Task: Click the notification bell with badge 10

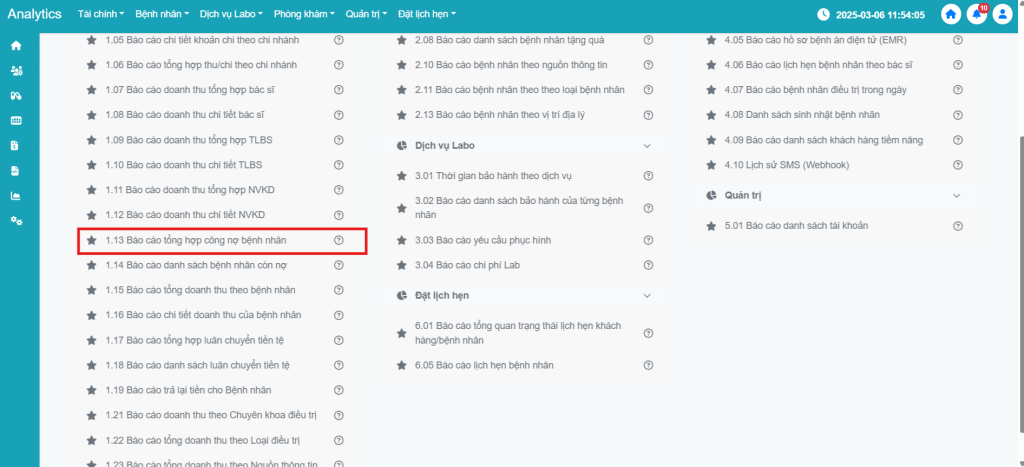Action: 976,14
